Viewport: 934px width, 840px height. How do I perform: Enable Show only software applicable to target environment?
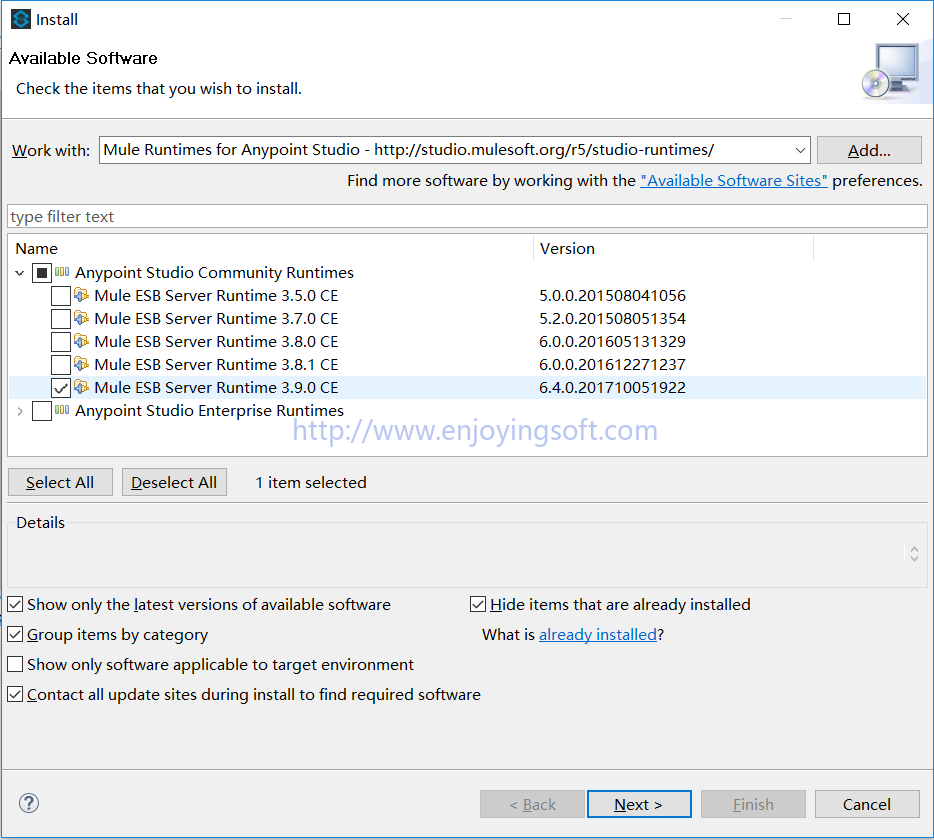coord(15,664)
